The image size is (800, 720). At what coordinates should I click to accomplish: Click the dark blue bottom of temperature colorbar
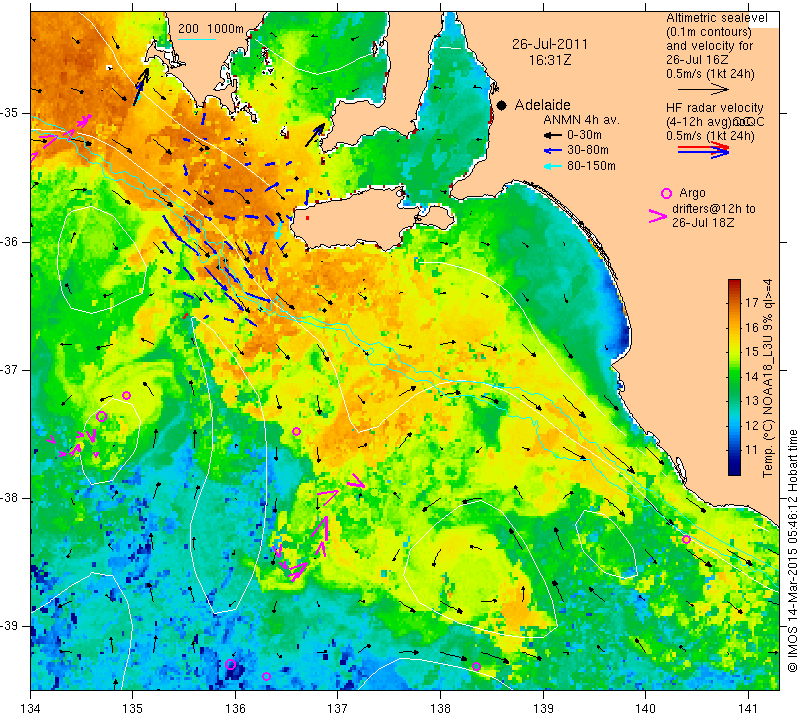click(x=734, y=471)
